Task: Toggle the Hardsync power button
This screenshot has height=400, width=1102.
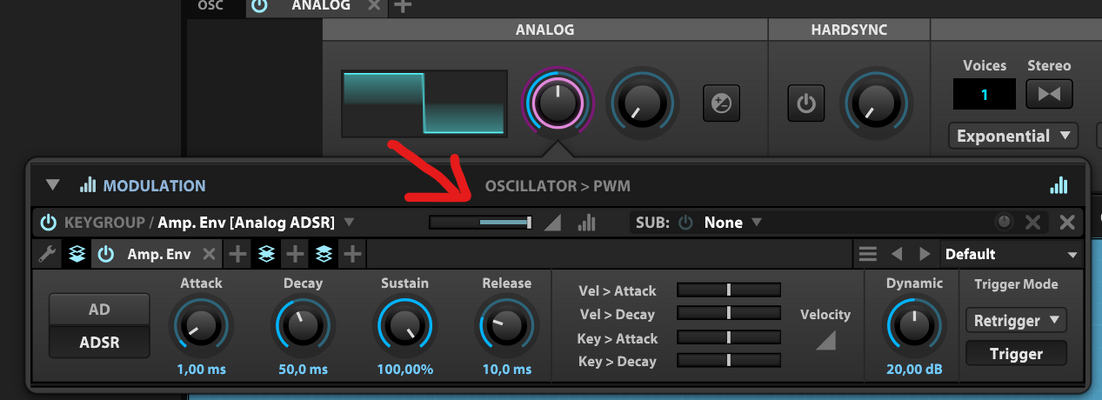Action: (x=805, y=103)
